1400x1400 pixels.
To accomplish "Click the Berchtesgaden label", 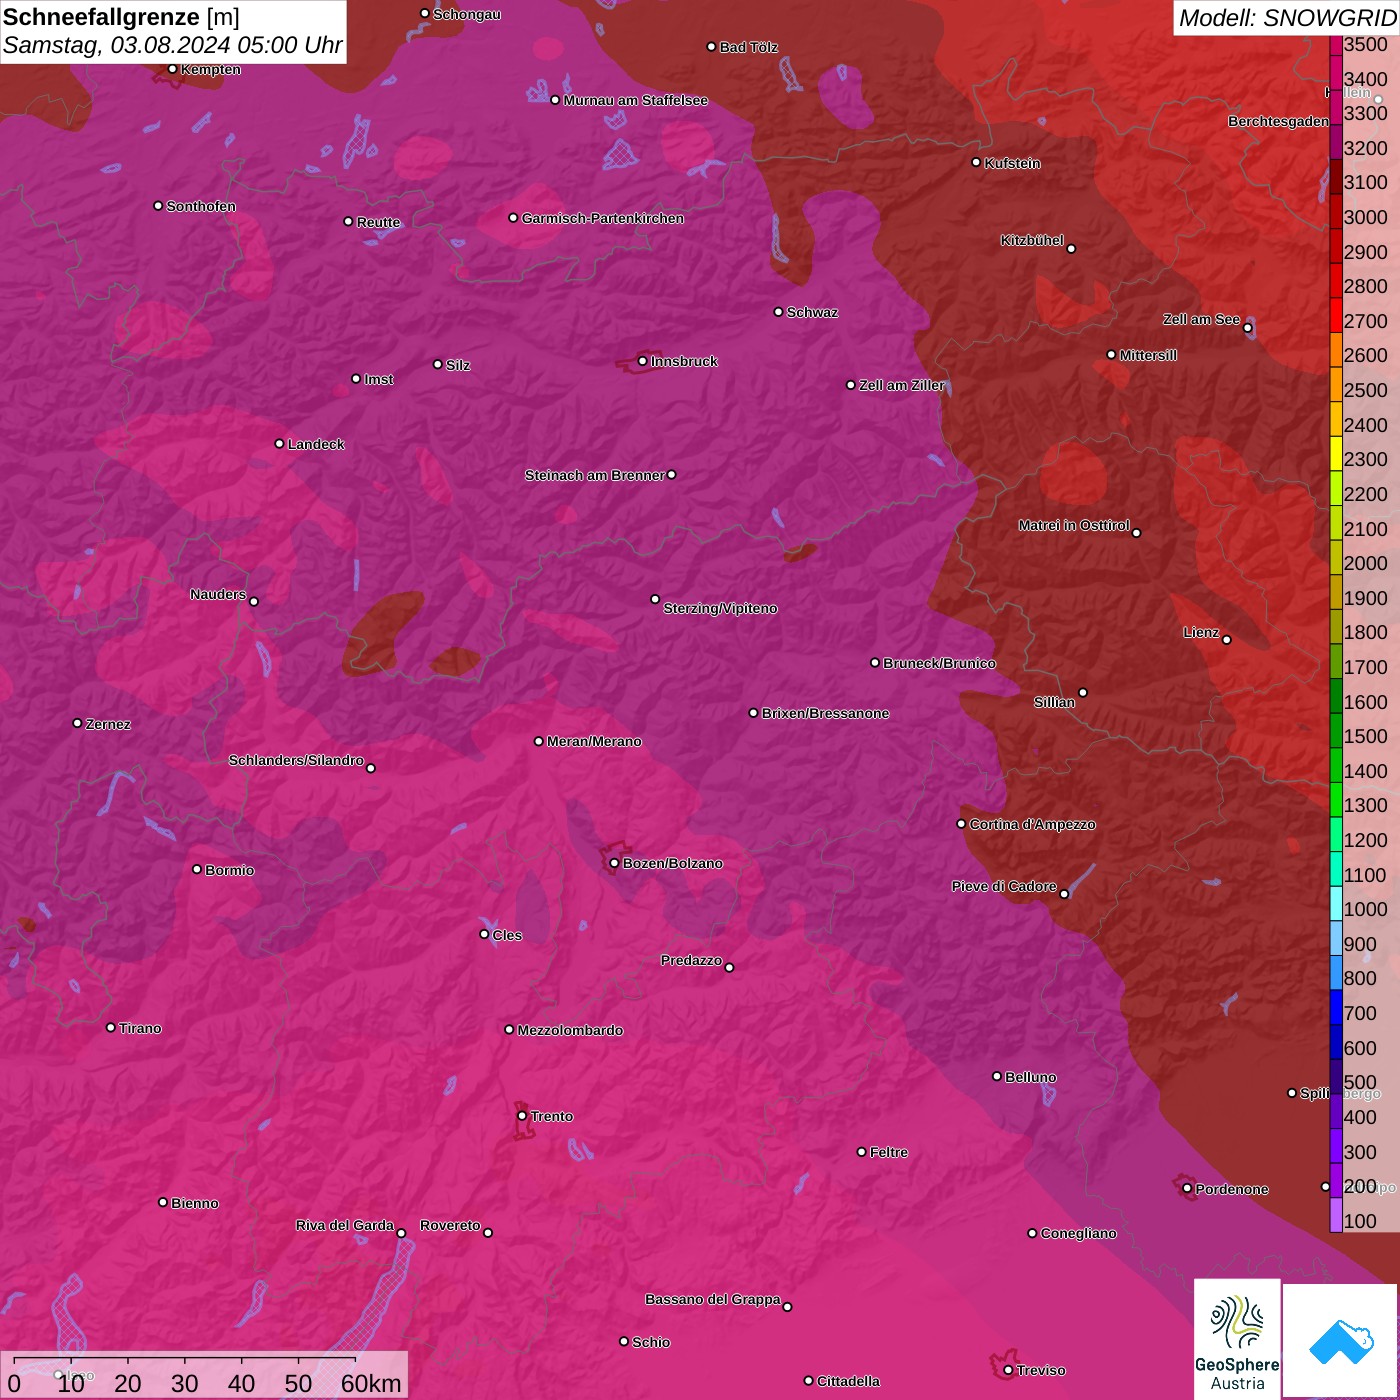I will coord(1278,121).
